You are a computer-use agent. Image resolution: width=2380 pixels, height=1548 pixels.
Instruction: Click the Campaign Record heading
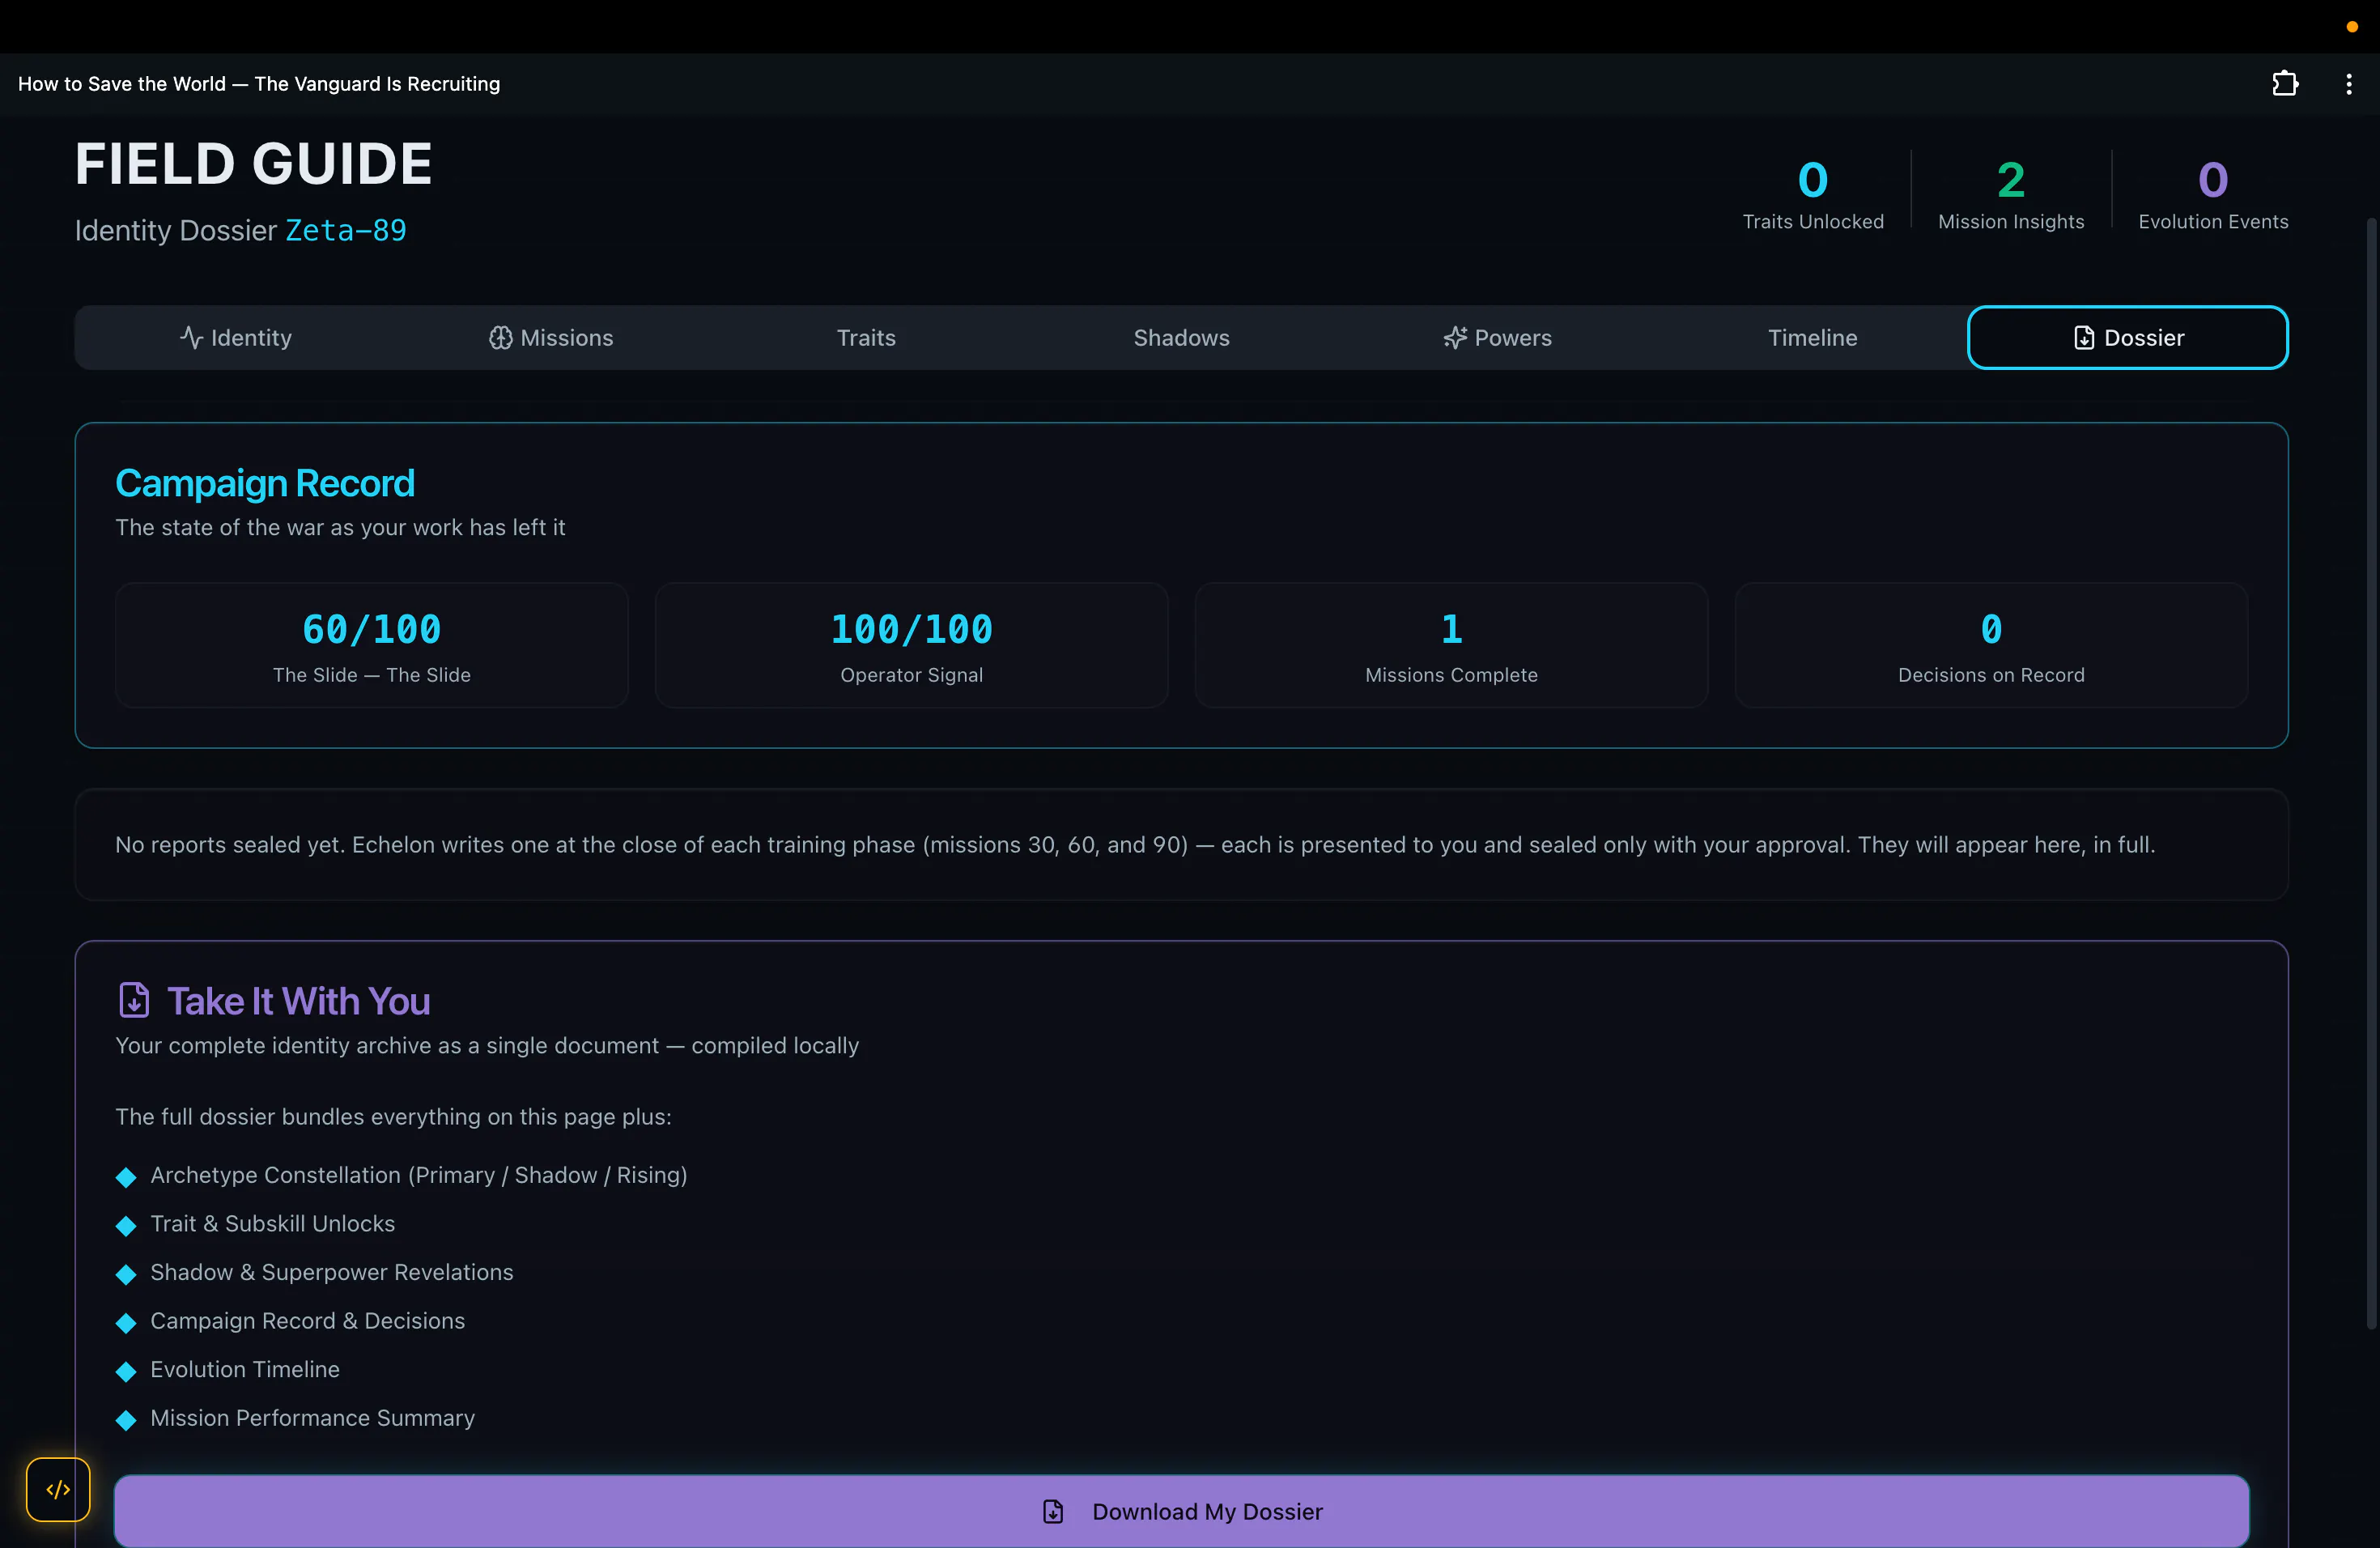click(x=265, y=483)
